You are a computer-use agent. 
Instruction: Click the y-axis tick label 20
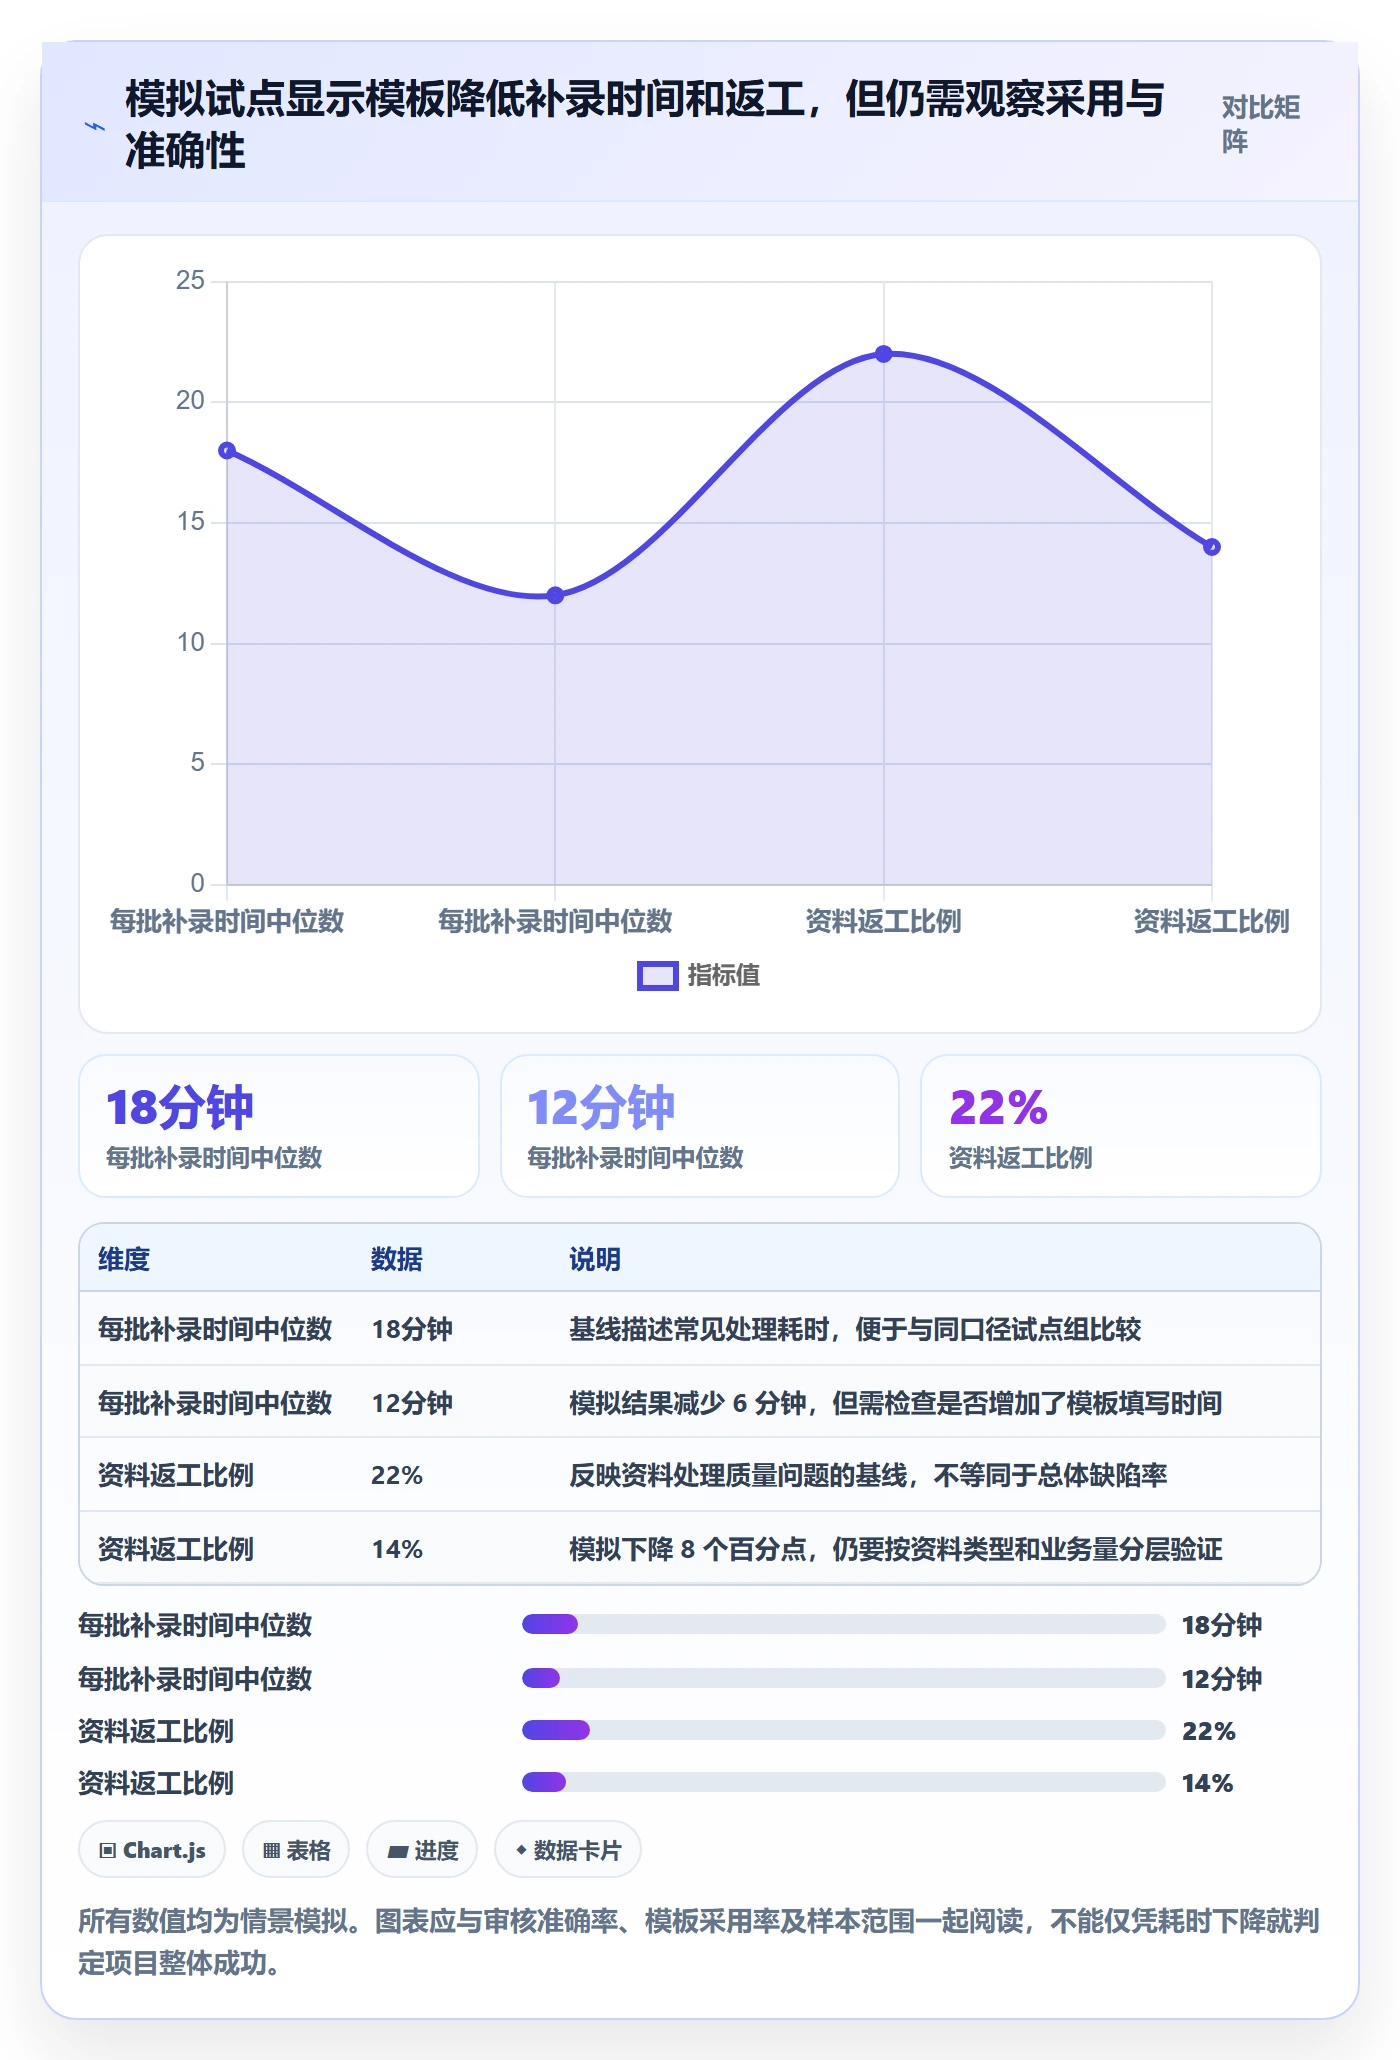click(190, 401)
